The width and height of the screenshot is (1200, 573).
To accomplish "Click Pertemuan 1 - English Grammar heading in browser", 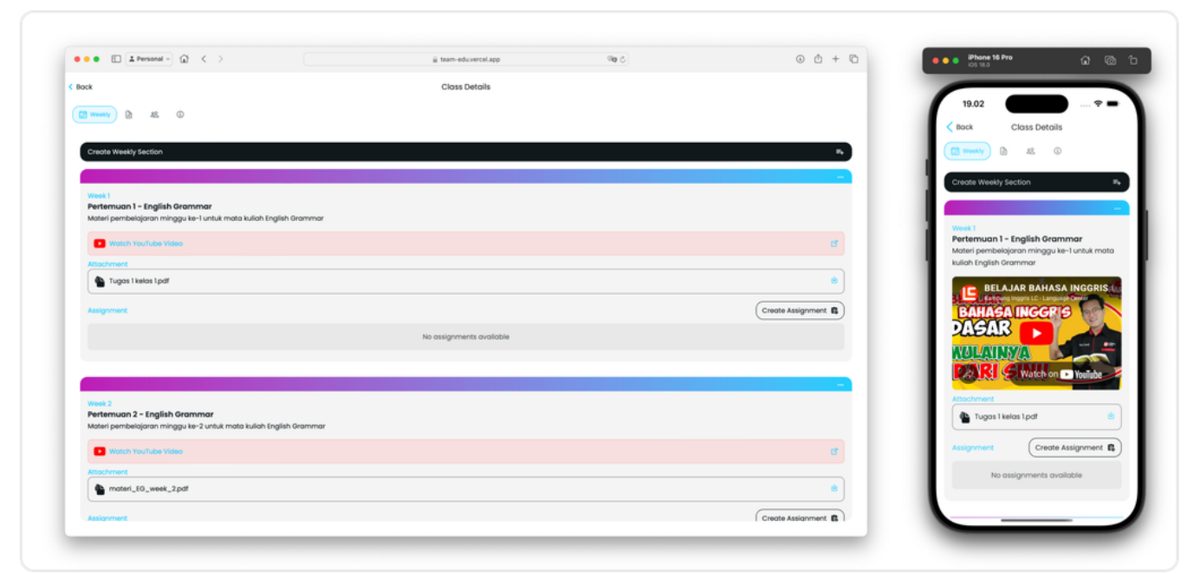I will pos(150,206).
